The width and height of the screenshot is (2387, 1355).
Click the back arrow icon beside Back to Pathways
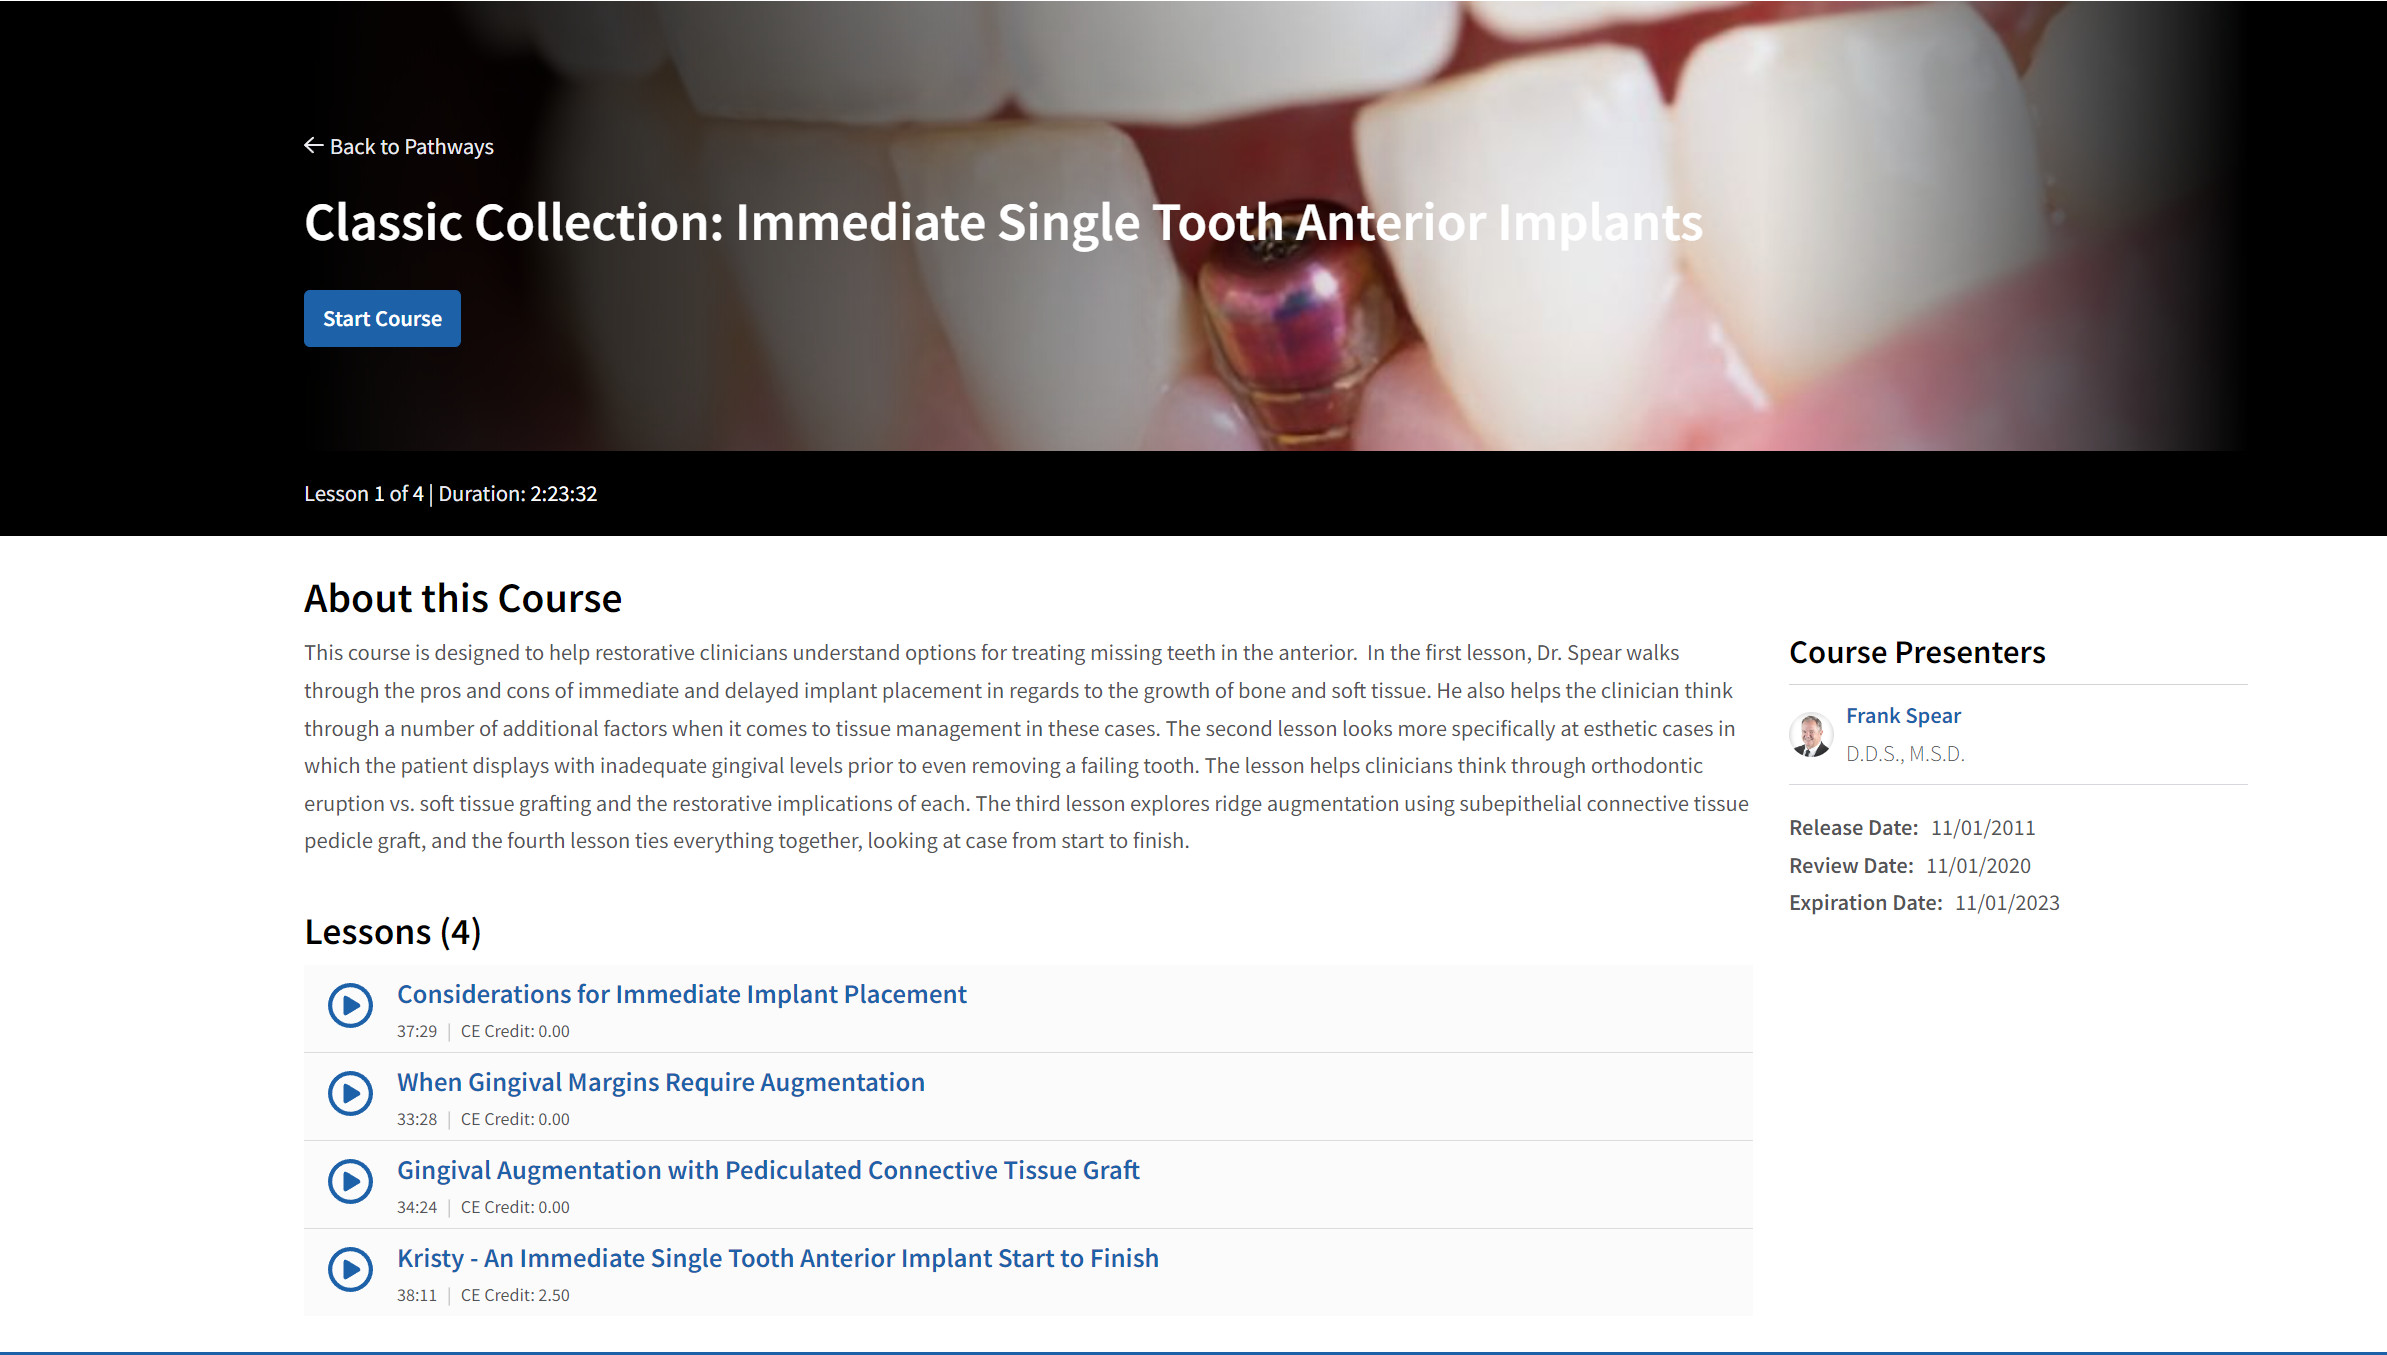(313, 146)
